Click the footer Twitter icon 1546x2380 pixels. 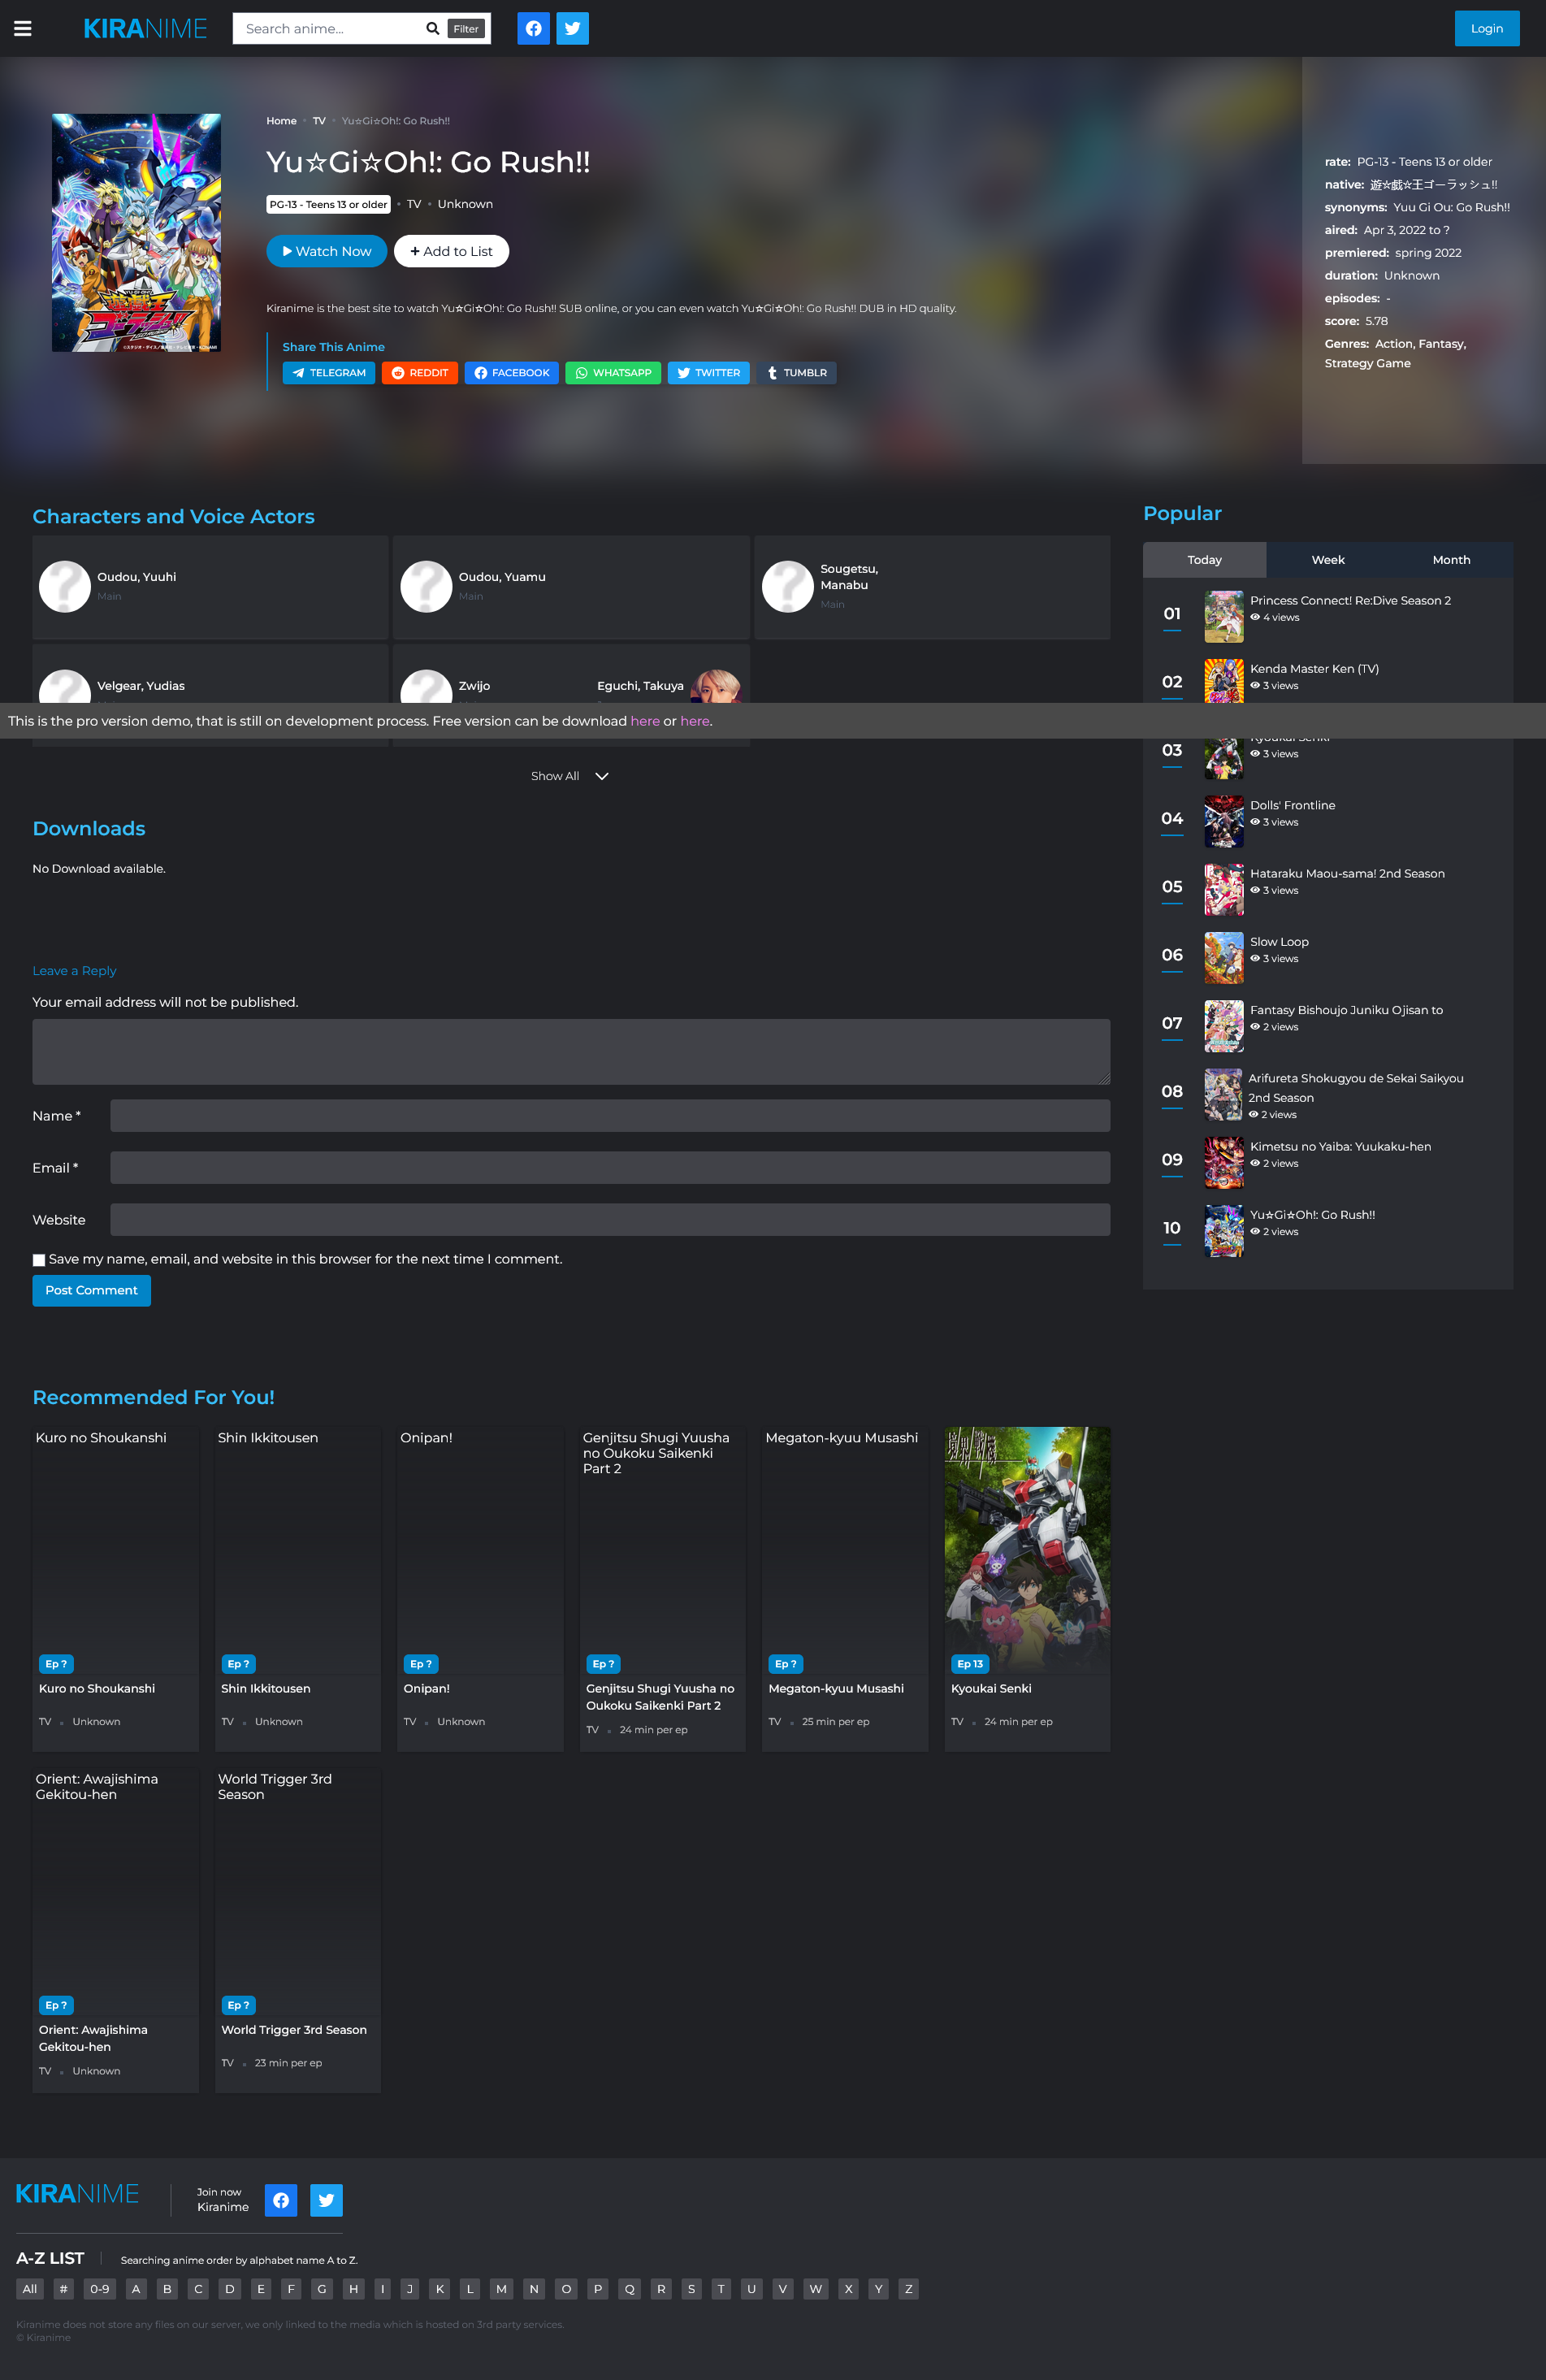pos(326,2200)
